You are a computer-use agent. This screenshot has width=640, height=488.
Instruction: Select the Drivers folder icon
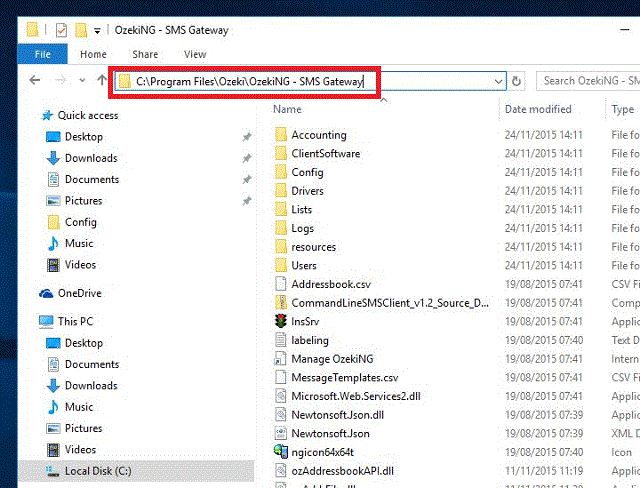click(281, 190)
